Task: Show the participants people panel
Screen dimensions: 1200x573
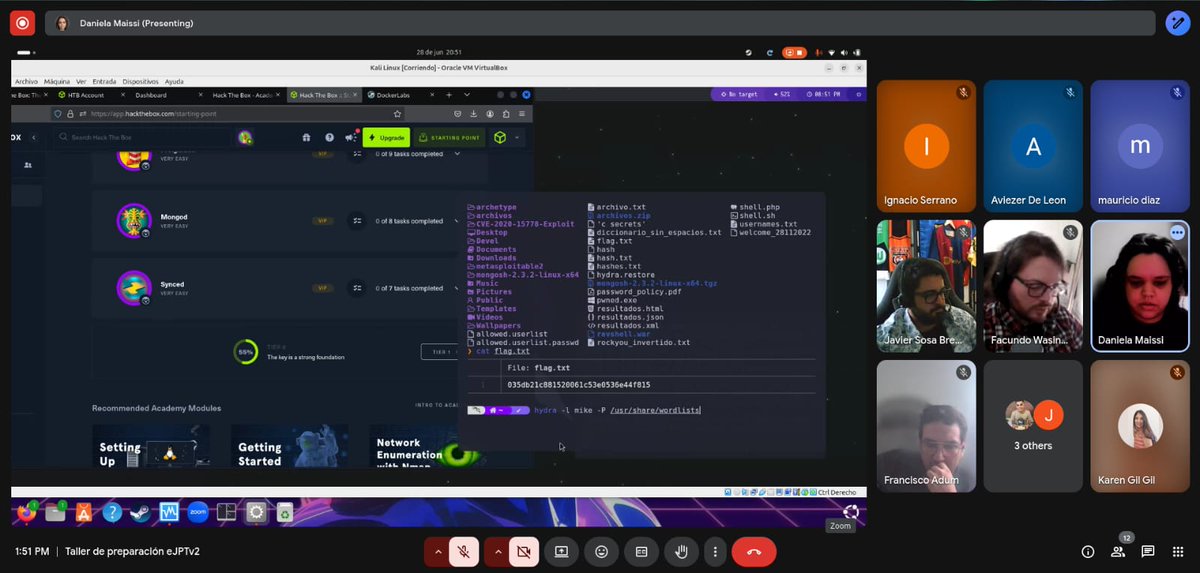Action: click(1118, 551)
